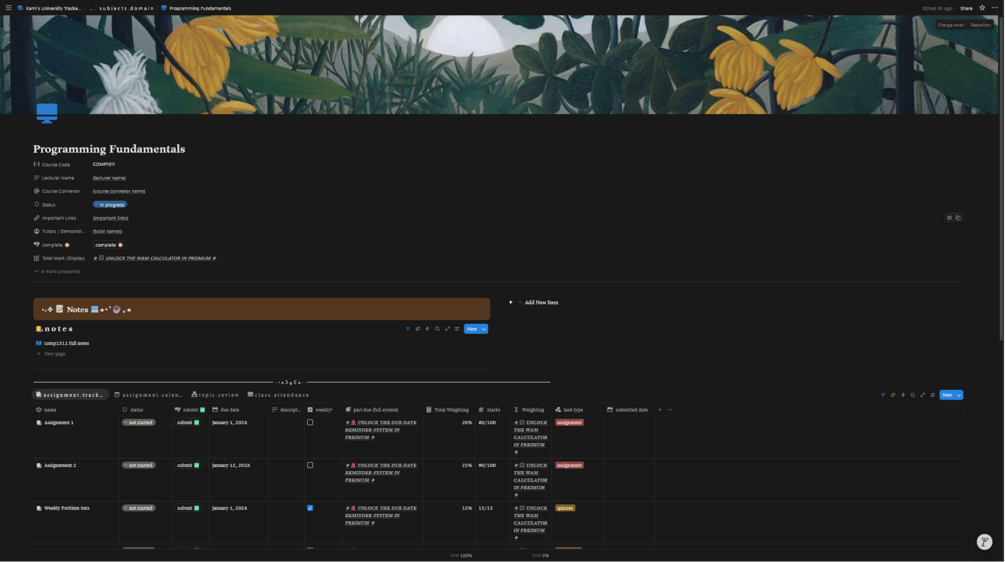Expand the 9 more properties section

point(58,272)
